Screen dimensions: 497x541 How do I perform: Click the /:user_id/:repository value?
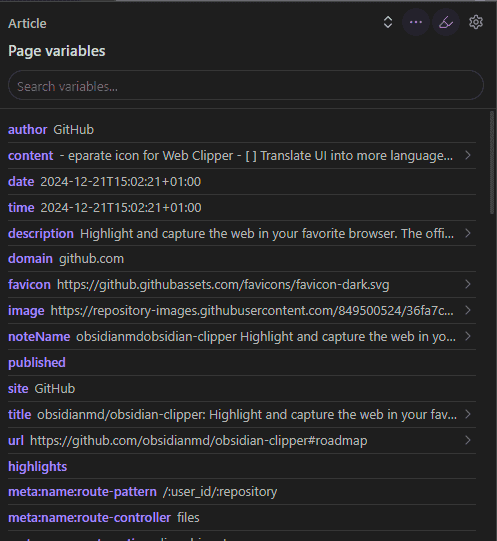(220, 492)
